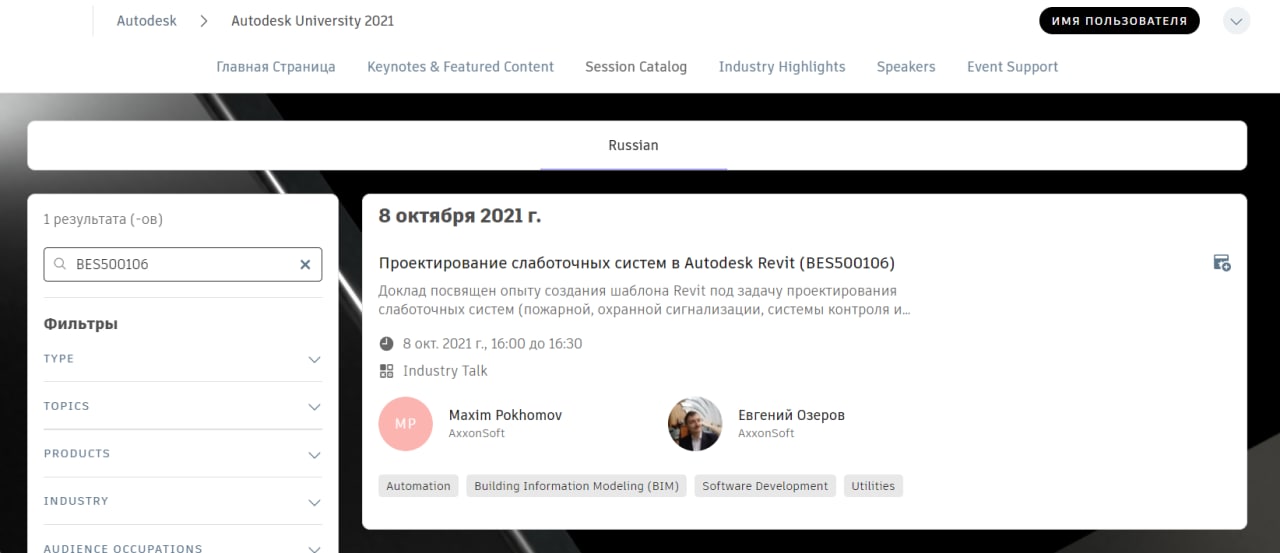The height and width of the screenshot is (553, 1280).
Task: Click the Utilities tag
Action: (873, 486)
